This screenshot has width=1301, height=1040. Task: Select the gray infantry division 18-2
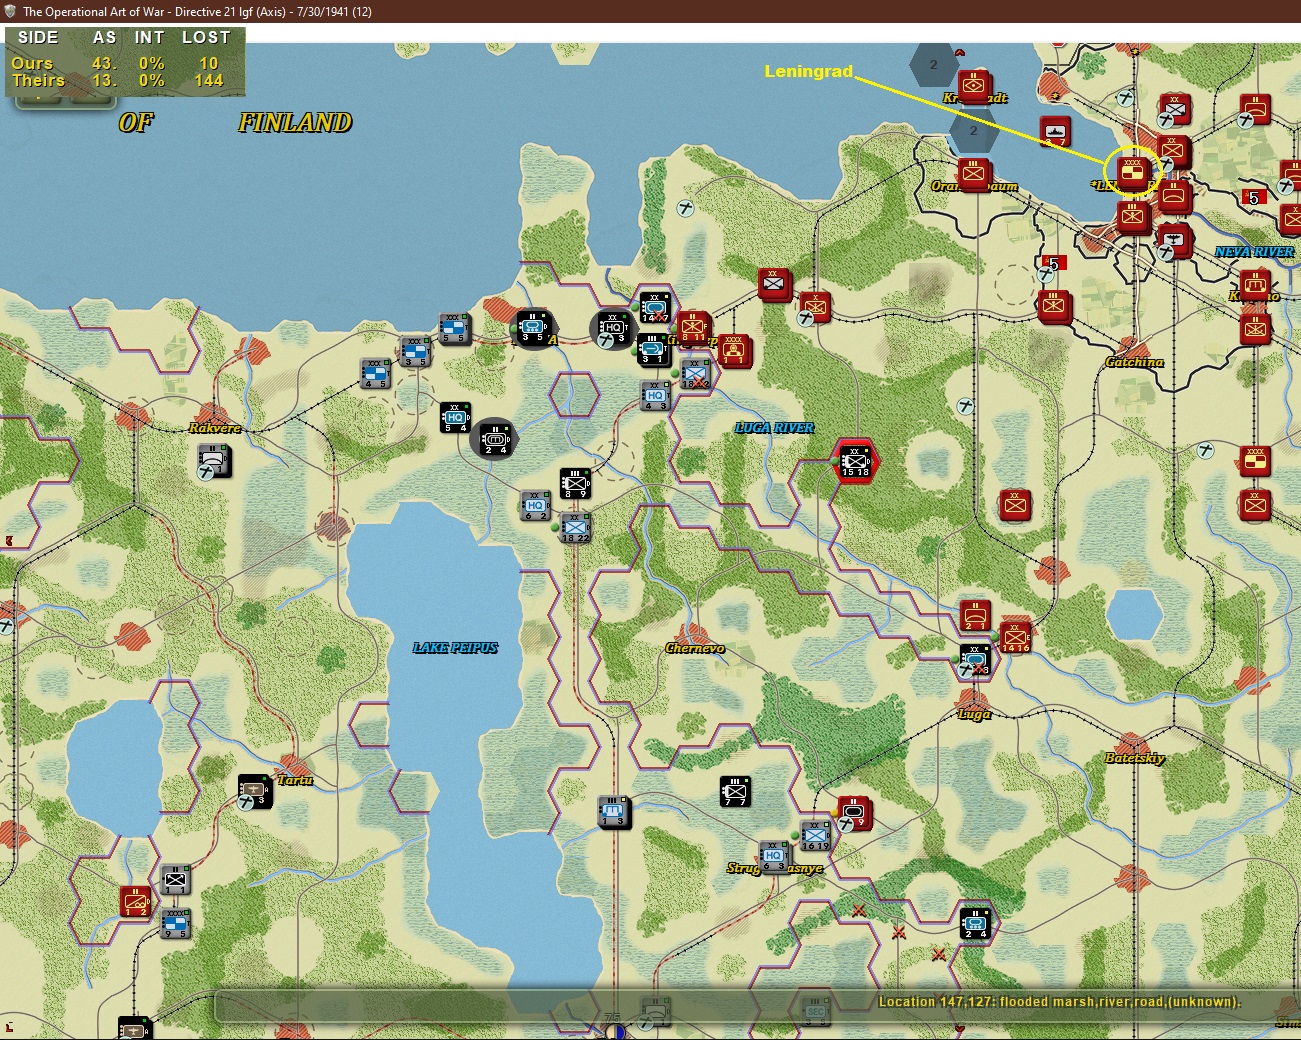[x=695, y=373]
